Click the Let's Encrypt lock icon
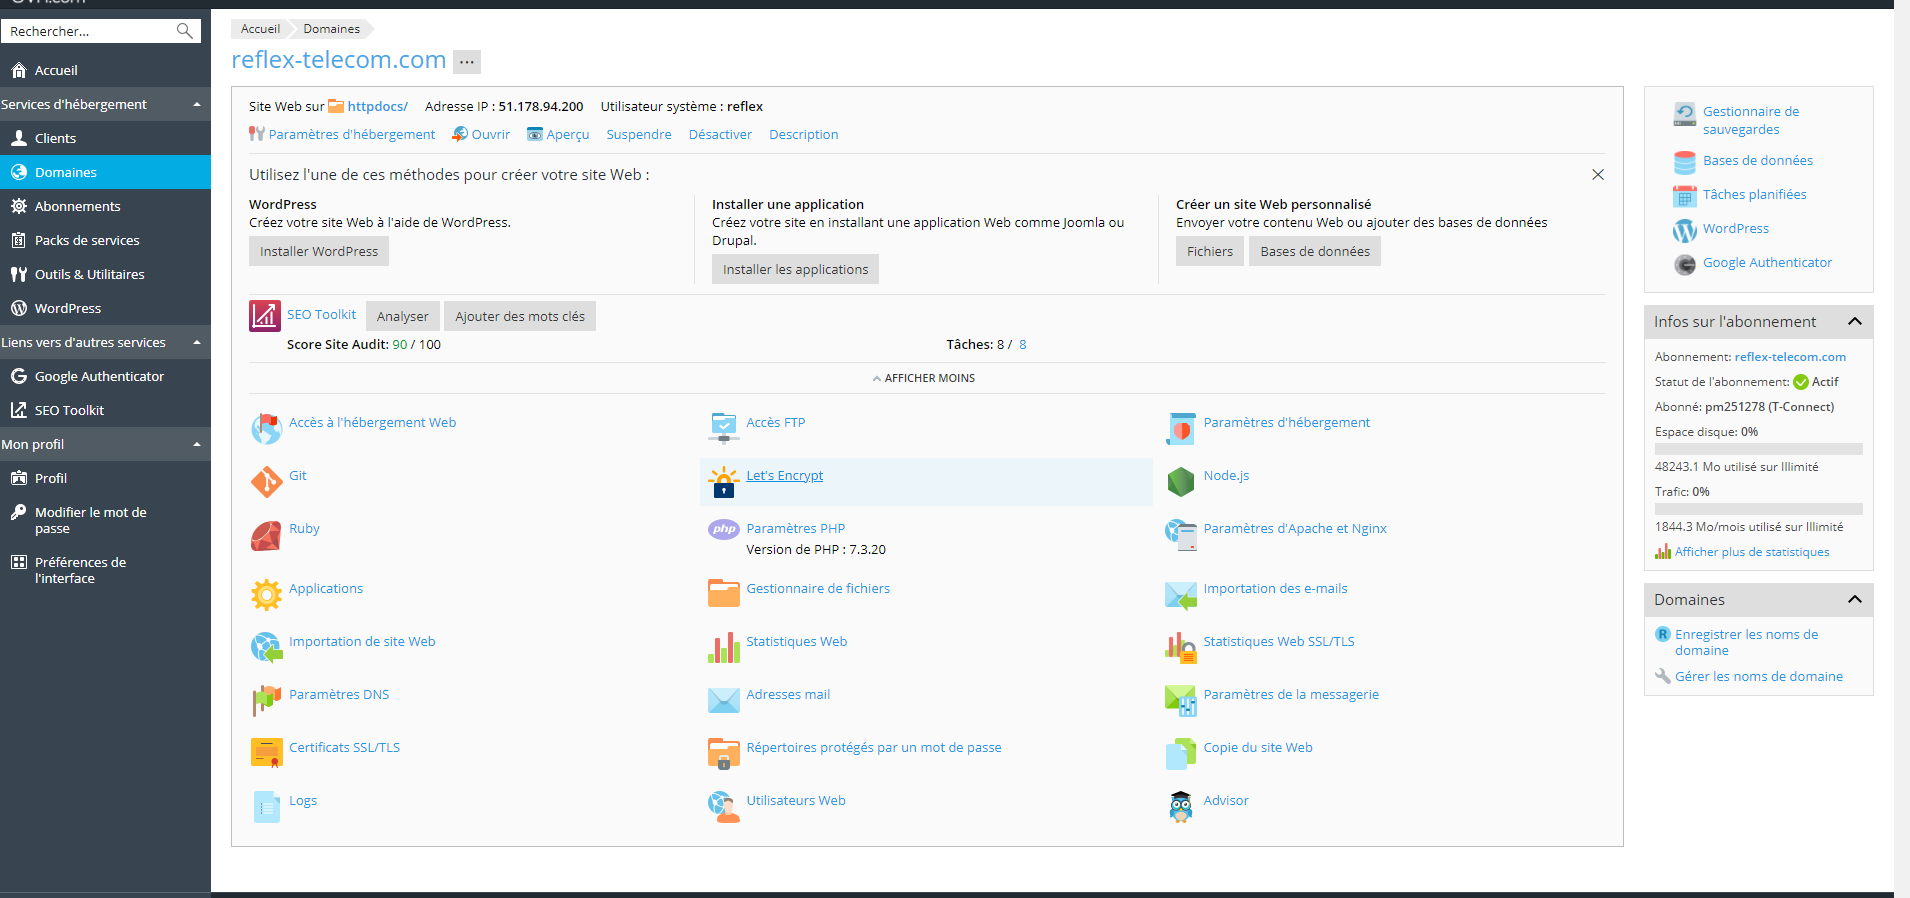Image resolution: width=1910 pixels, height=898 pixels. (723, 482)
